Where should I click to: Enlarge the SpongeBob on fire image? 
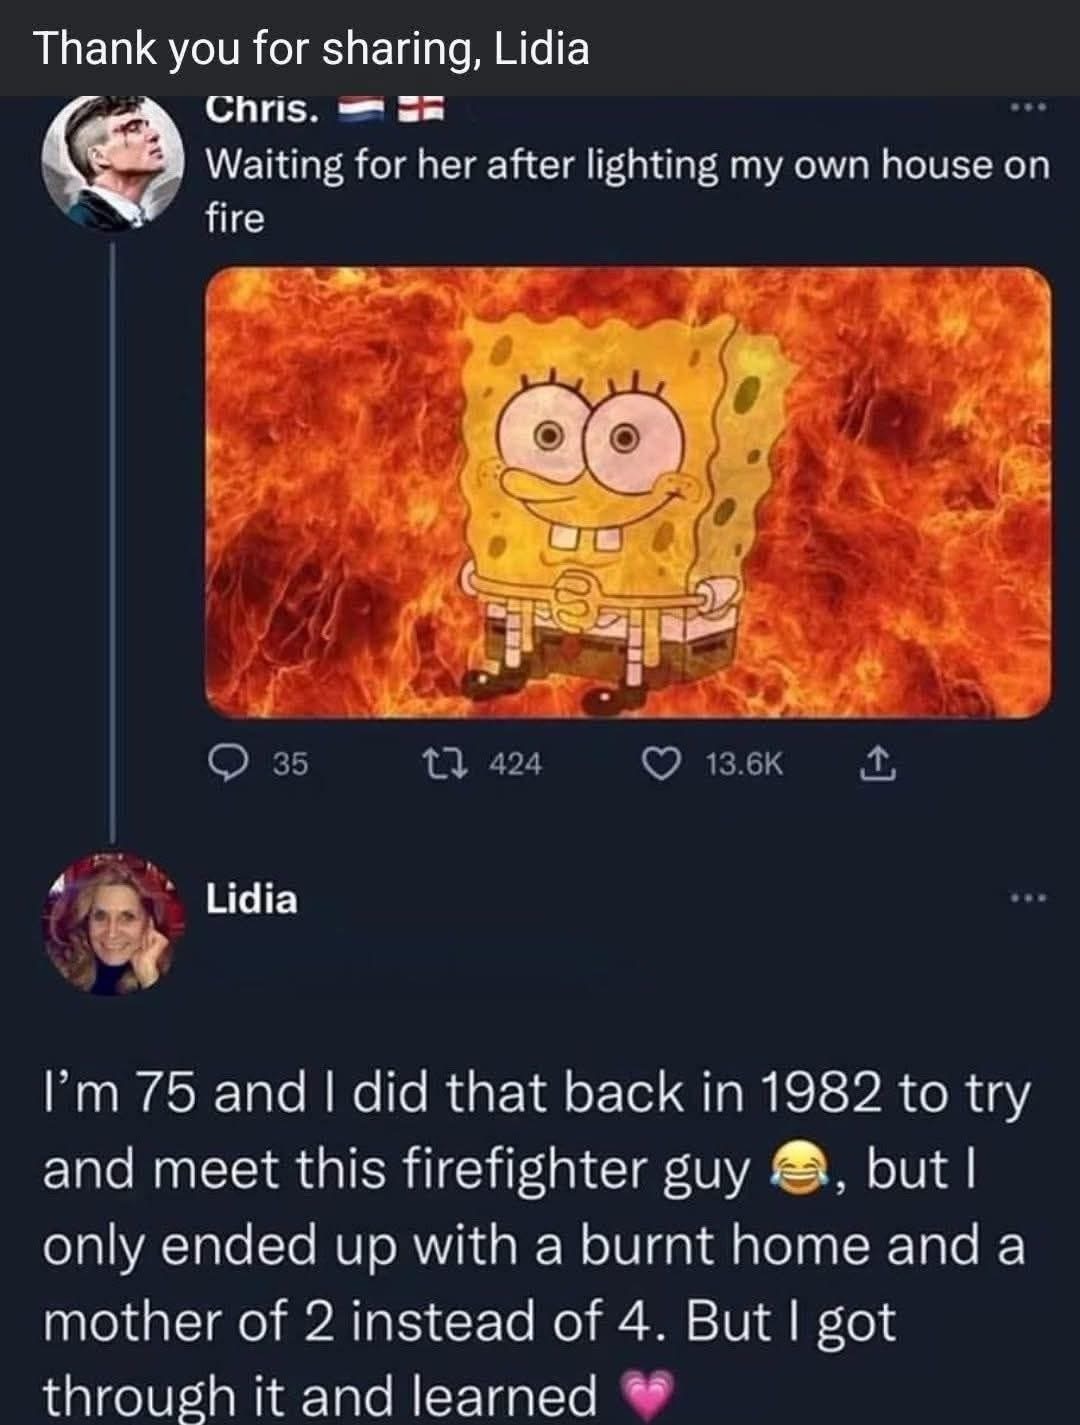pos(628,491)
